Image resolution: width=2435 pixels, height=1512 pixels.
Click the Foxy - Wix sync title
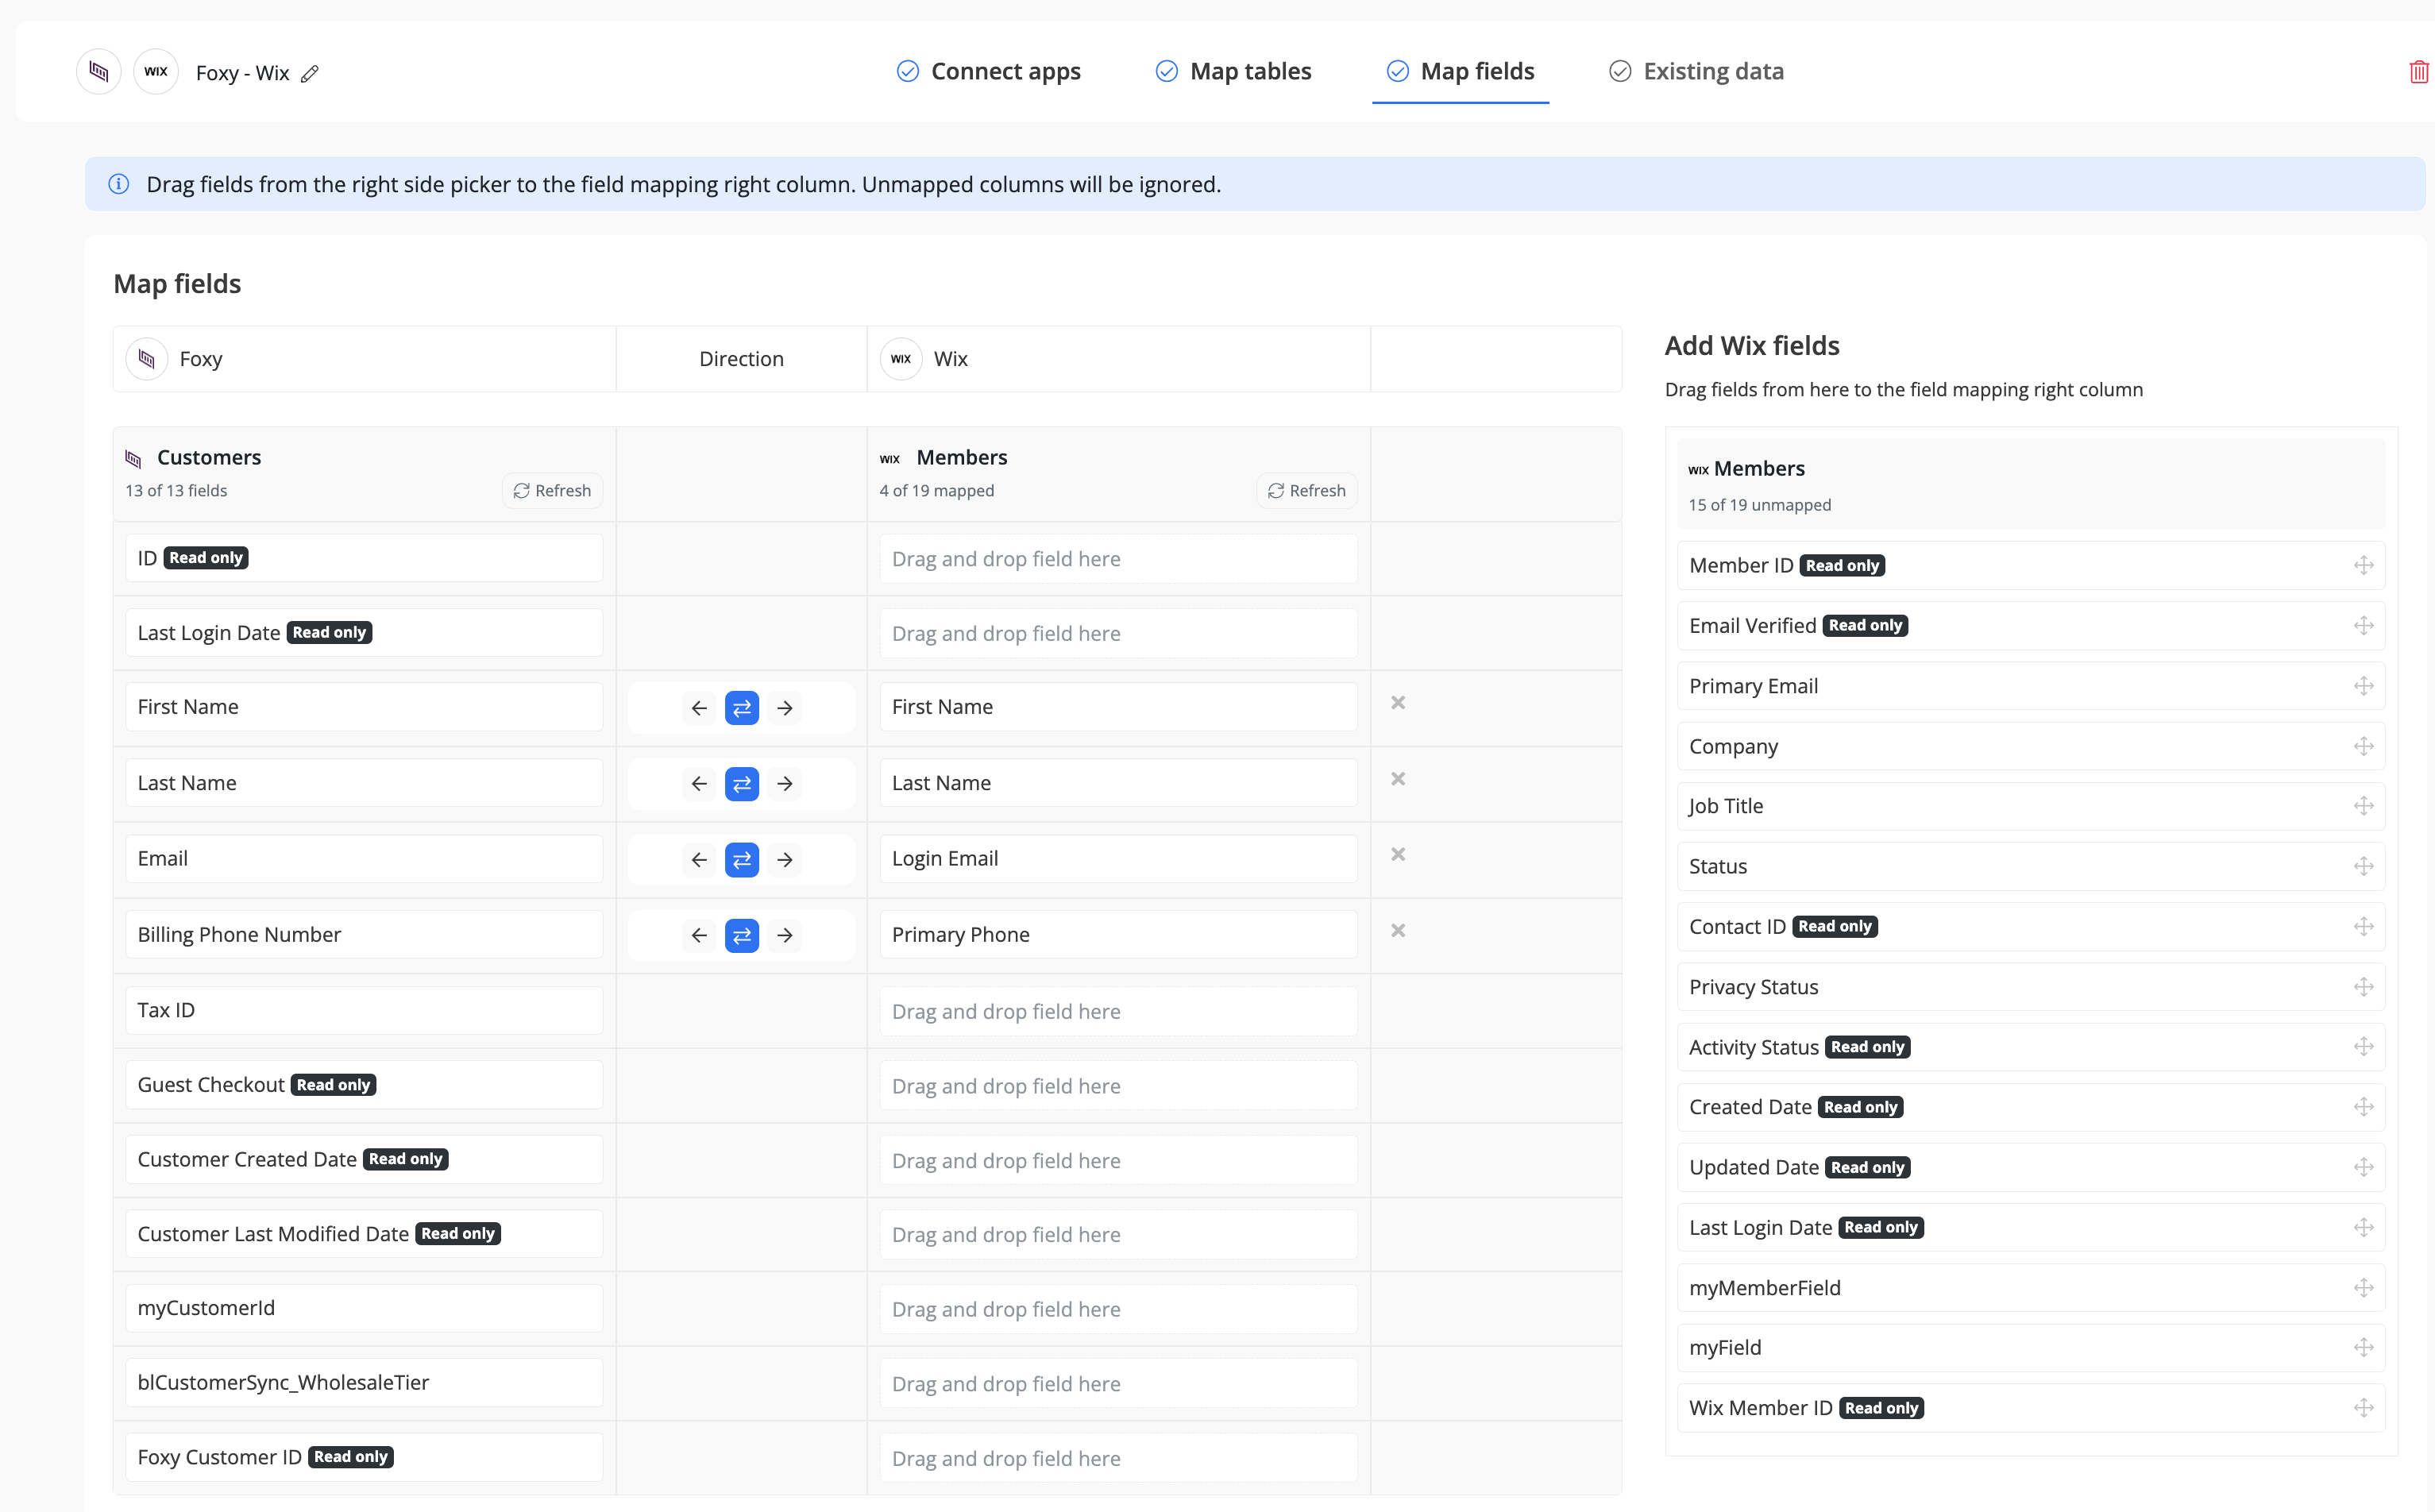pyautogui.click(x=243, y=73)
